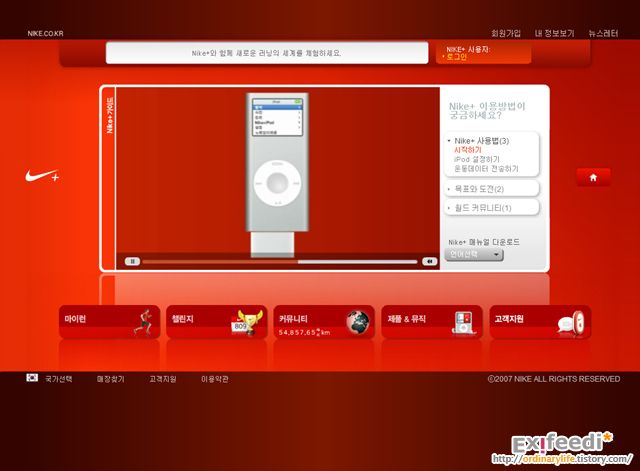Click the 54,857,65 km counter text
The width and height of the screenshot is (640, 471).
tap(304, 332)
